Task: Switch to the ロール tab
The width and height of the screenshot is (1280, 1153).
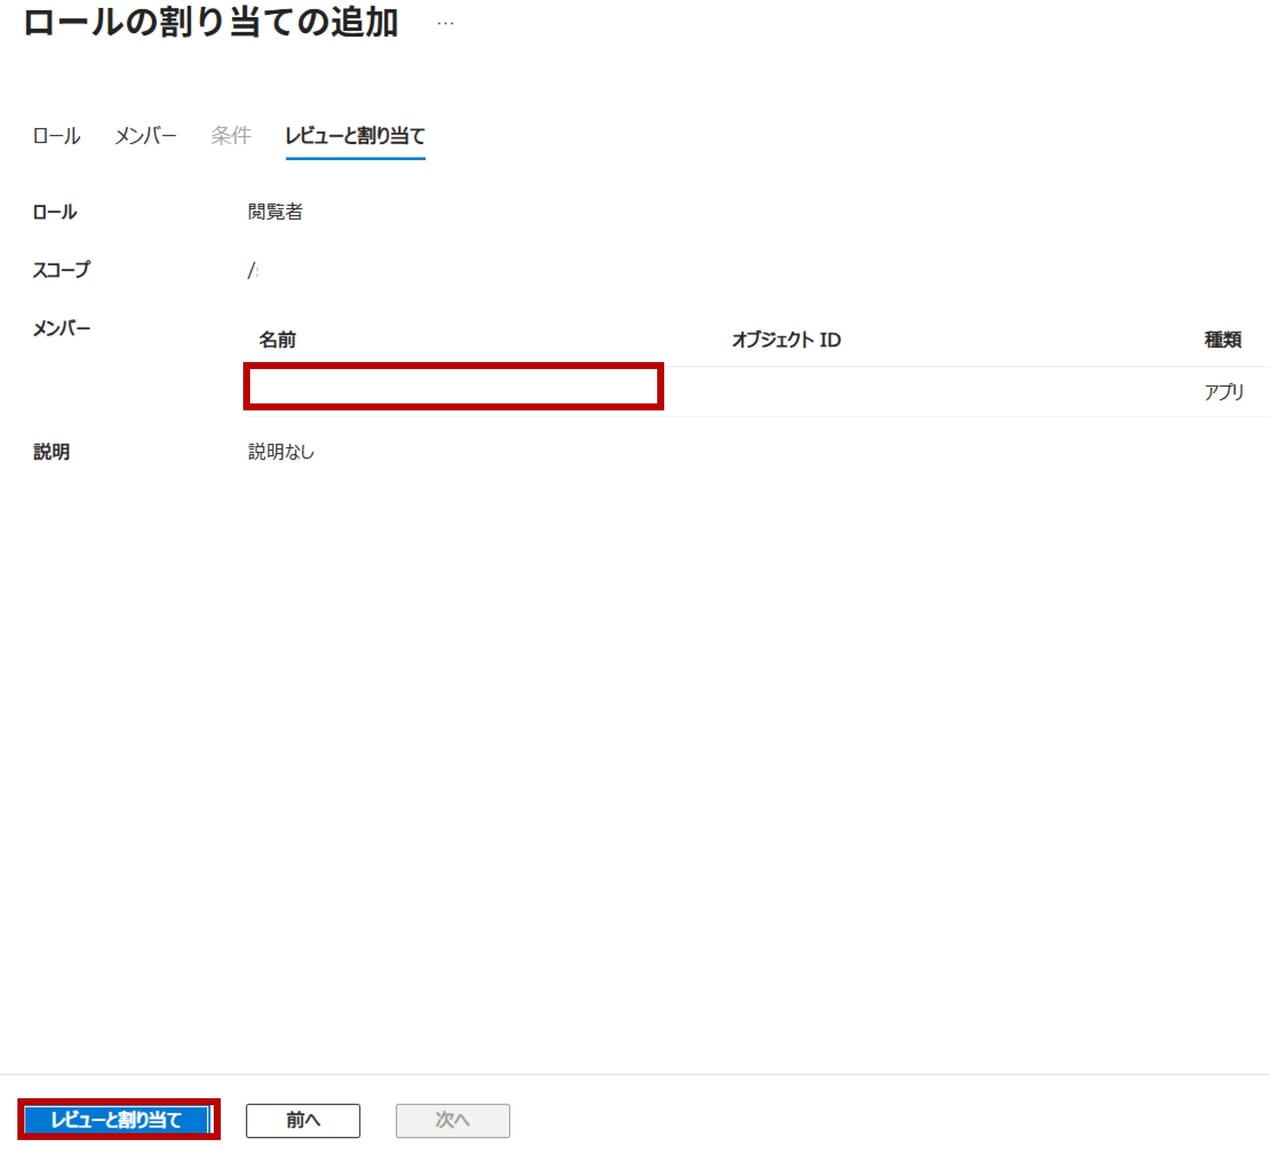Action: [56, 136]
